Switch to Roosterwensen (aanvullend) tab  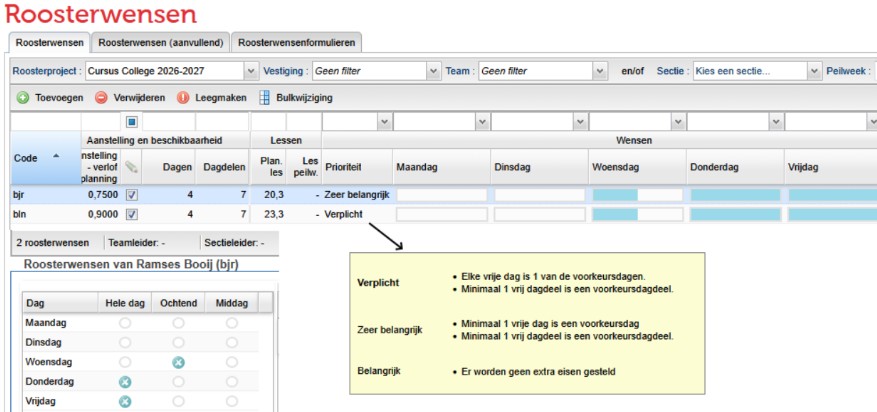(161, 42)
